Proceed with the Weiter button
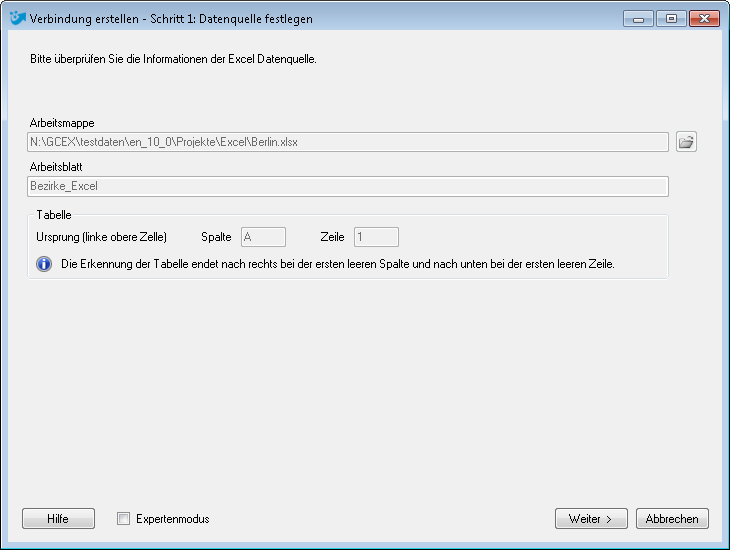Viewport: 730px width, 550px height. 591,518
